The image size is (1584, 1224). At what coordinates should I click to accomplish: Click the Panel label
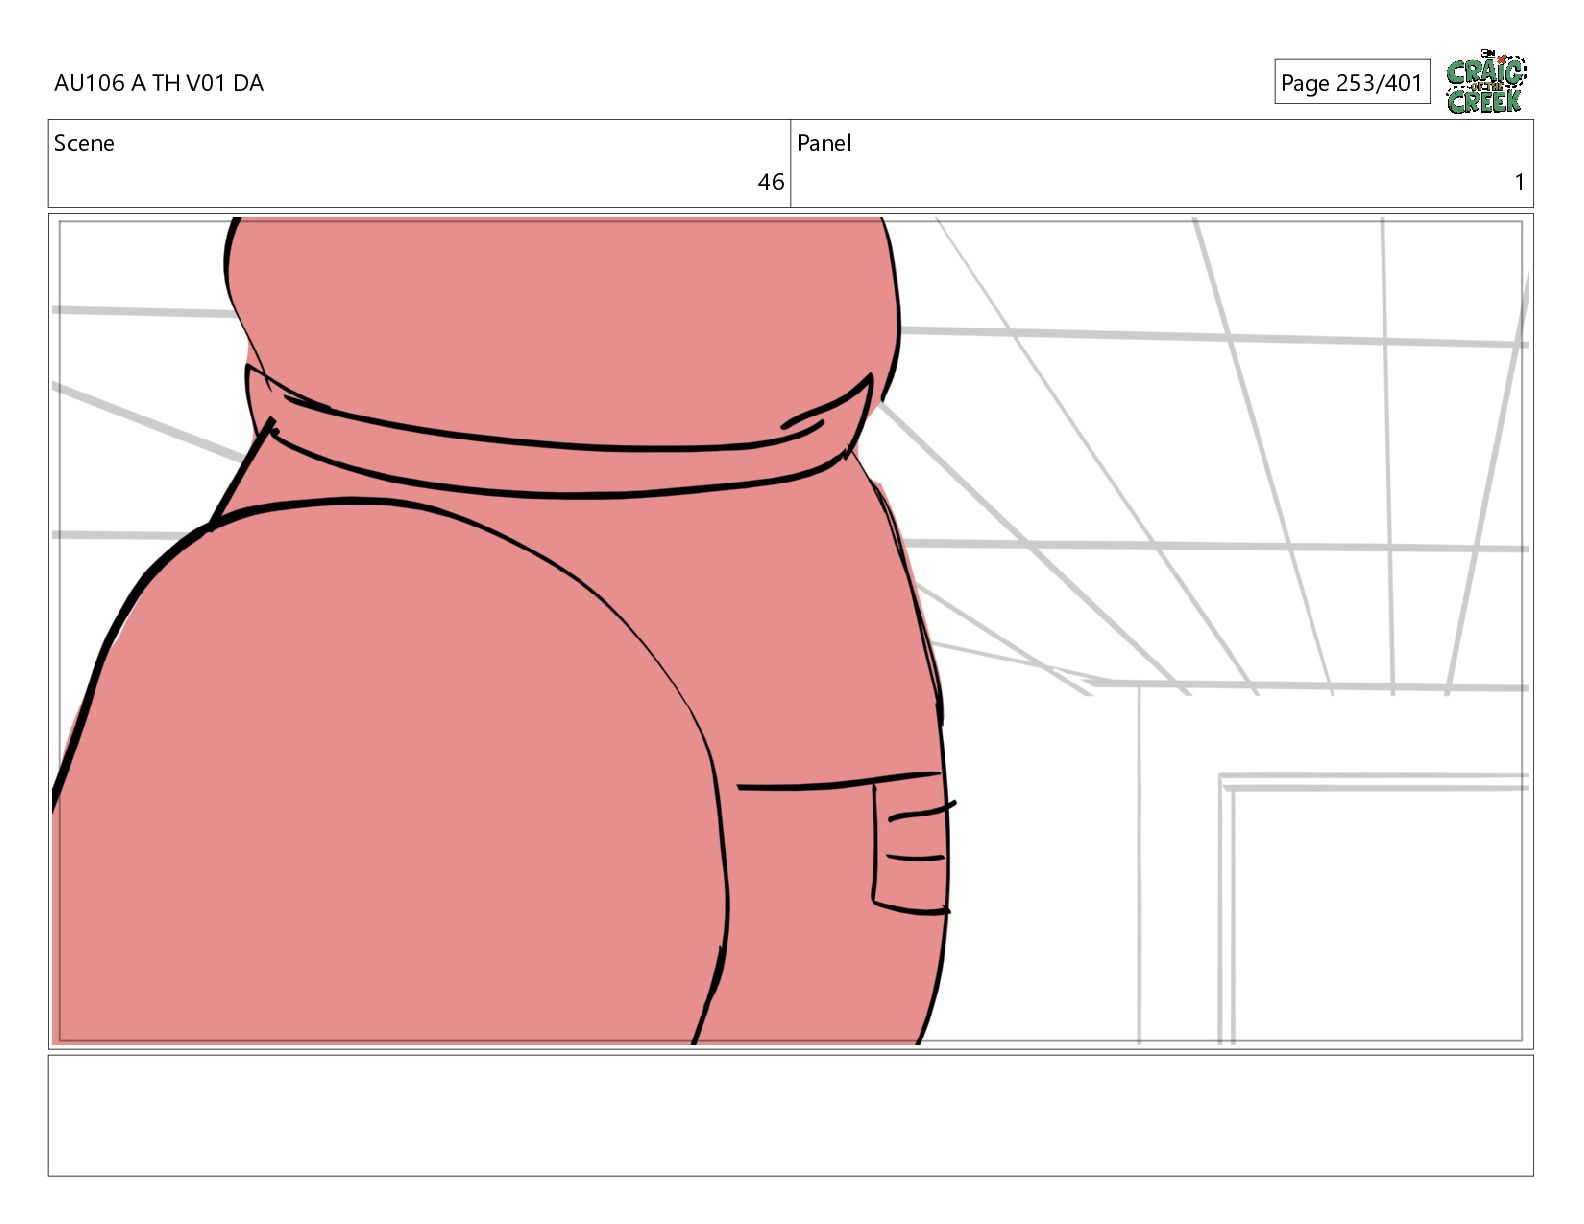tap(824, 143)
